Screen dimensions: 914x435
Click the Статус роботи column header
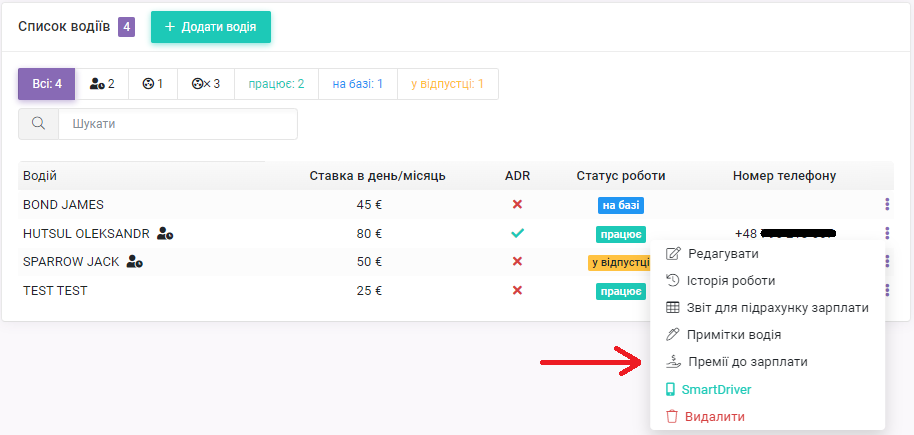coord(621,176)
